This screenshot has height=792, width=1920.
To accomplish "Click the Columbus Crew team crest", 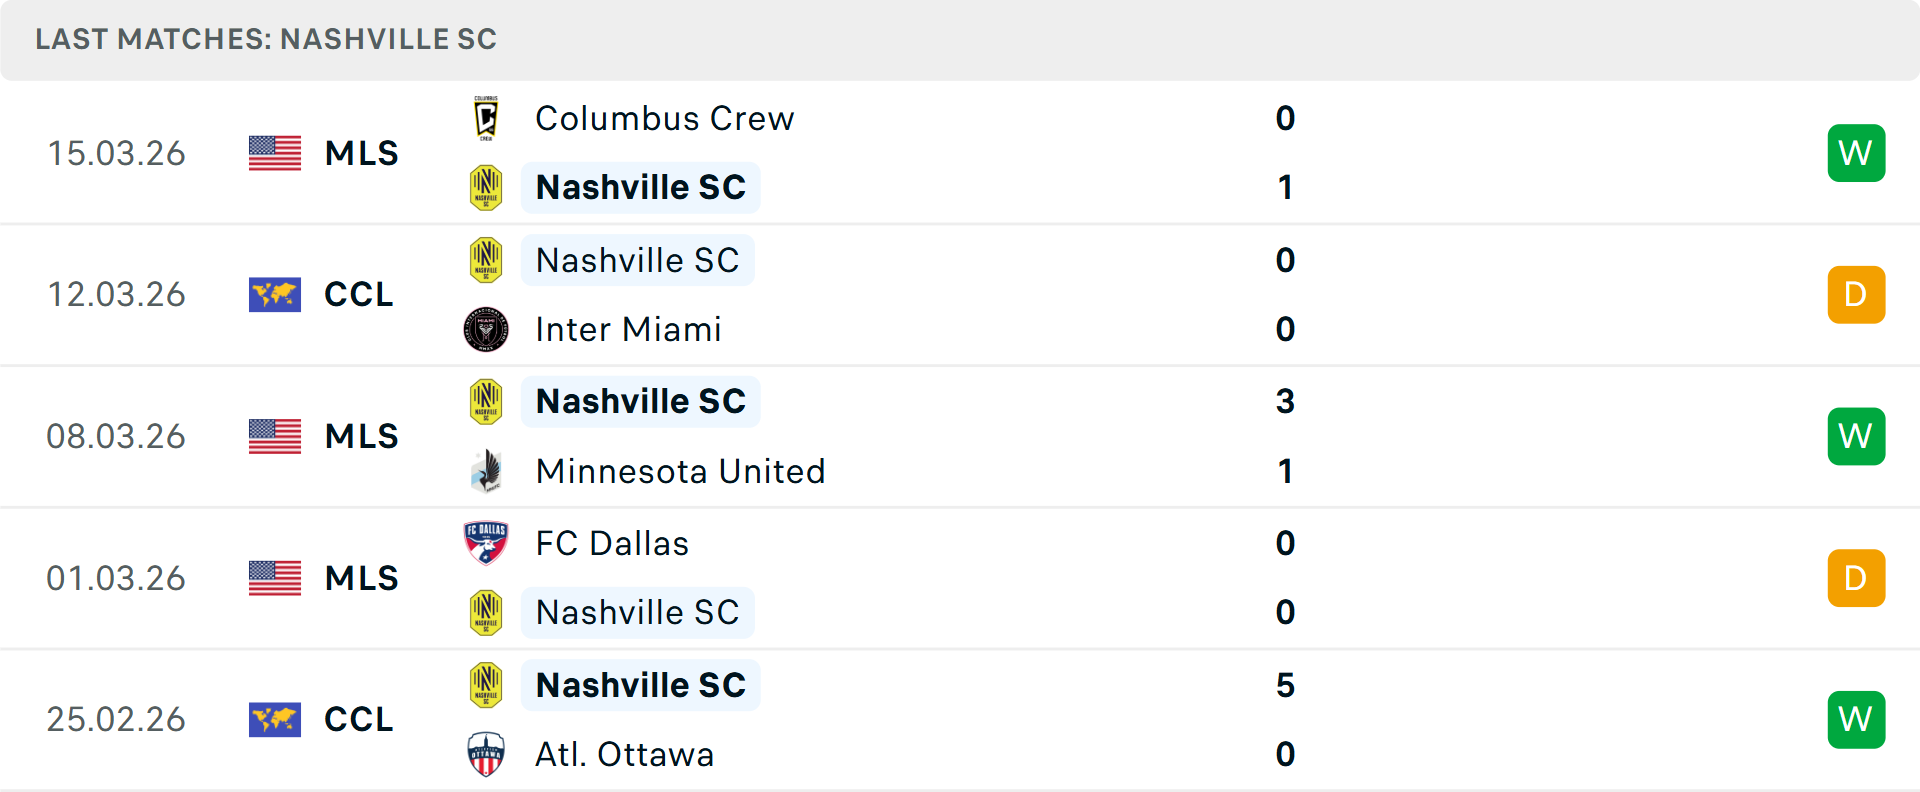I will pyautogui.click(x=486, y=118).
